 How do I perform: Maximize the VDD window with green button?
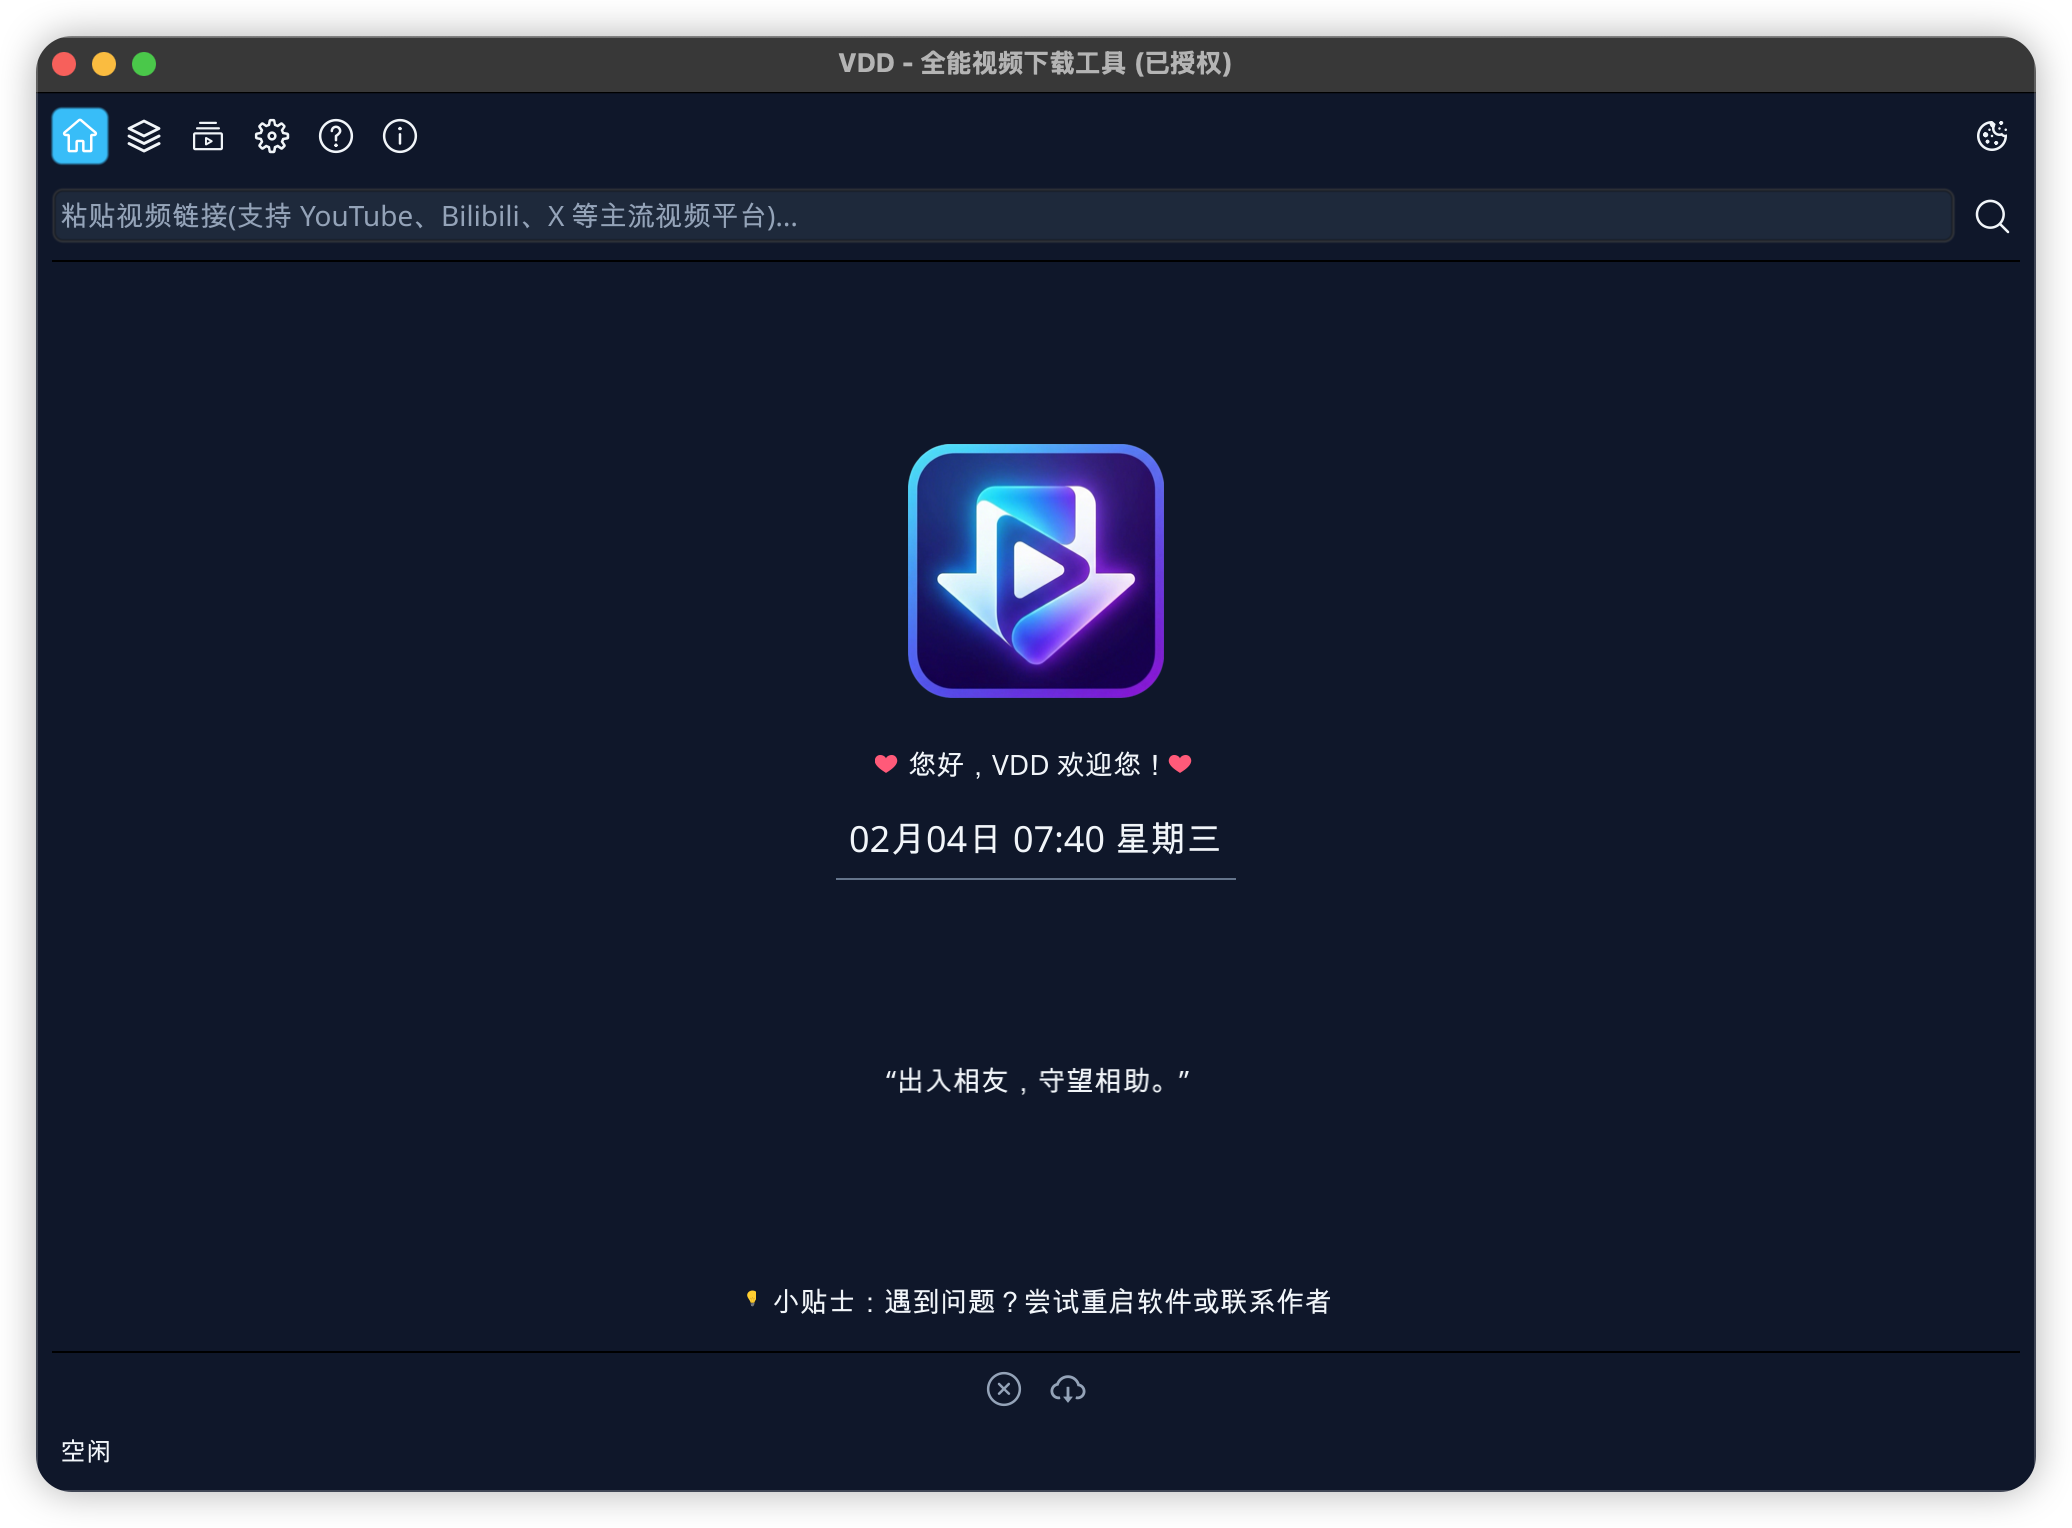pos(144,64)
